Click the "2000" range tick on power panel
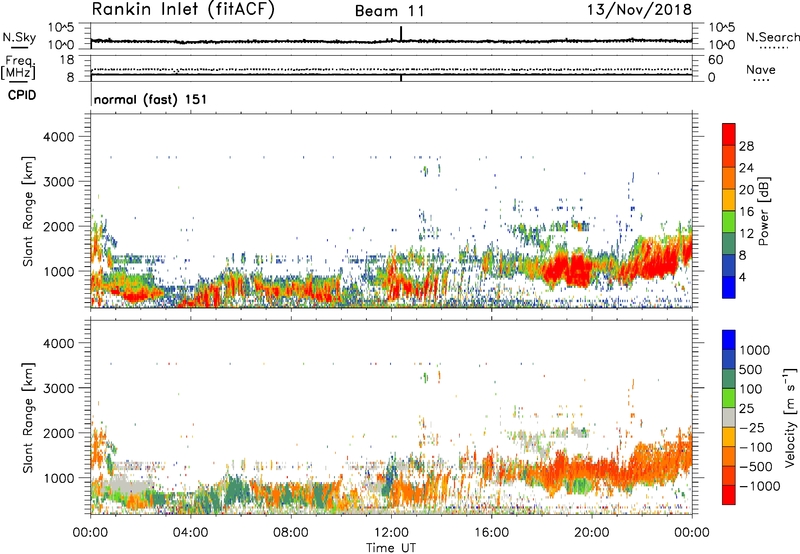 click(59, 226)
